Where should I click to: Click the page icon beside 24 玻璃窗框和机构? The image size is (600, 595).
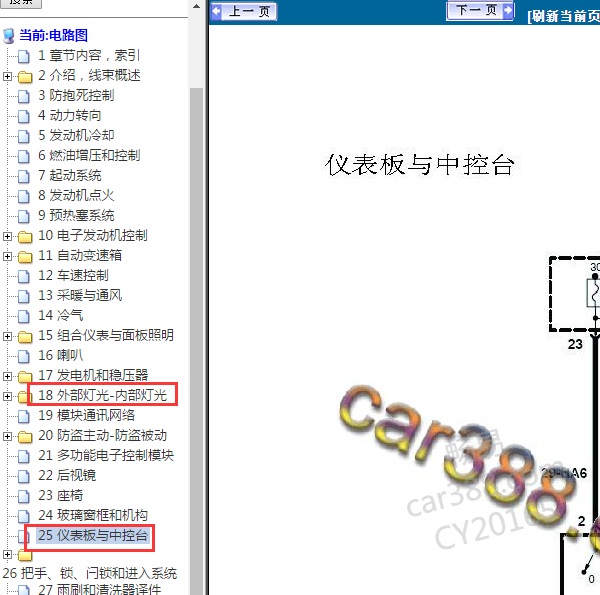pos(24,516)
